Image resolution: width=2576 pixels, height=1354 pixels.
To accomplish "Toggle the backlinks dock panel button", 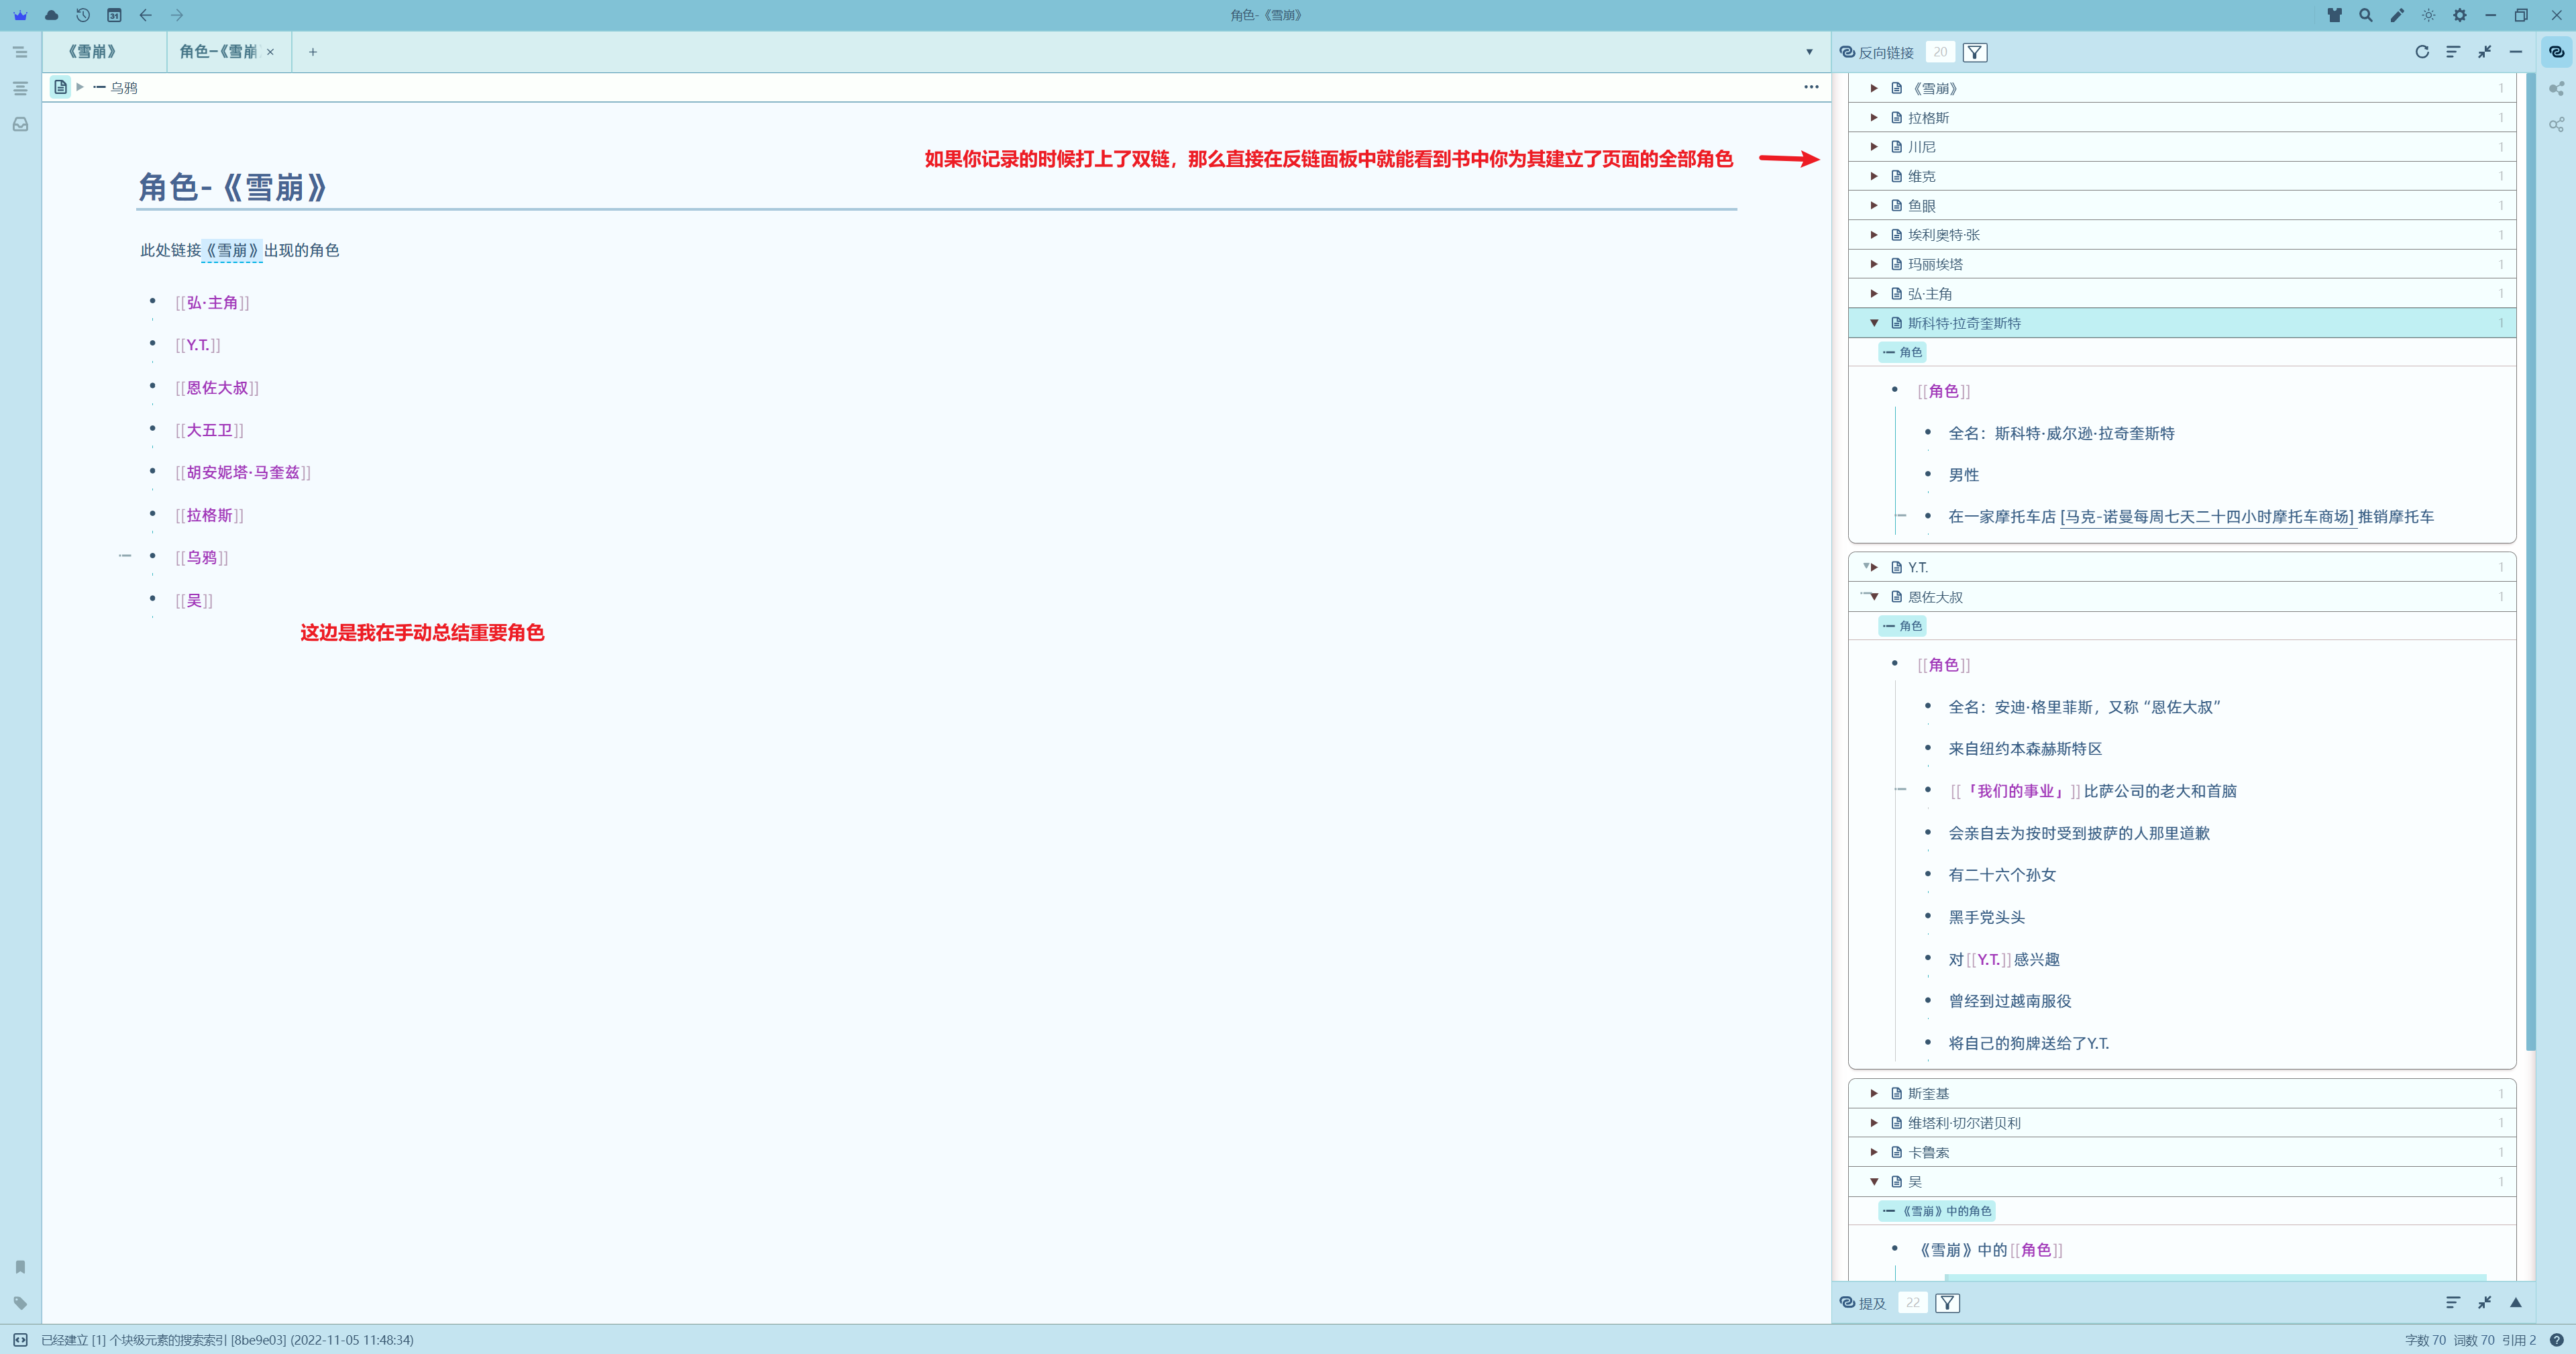I will click(x=2556, y=52).
